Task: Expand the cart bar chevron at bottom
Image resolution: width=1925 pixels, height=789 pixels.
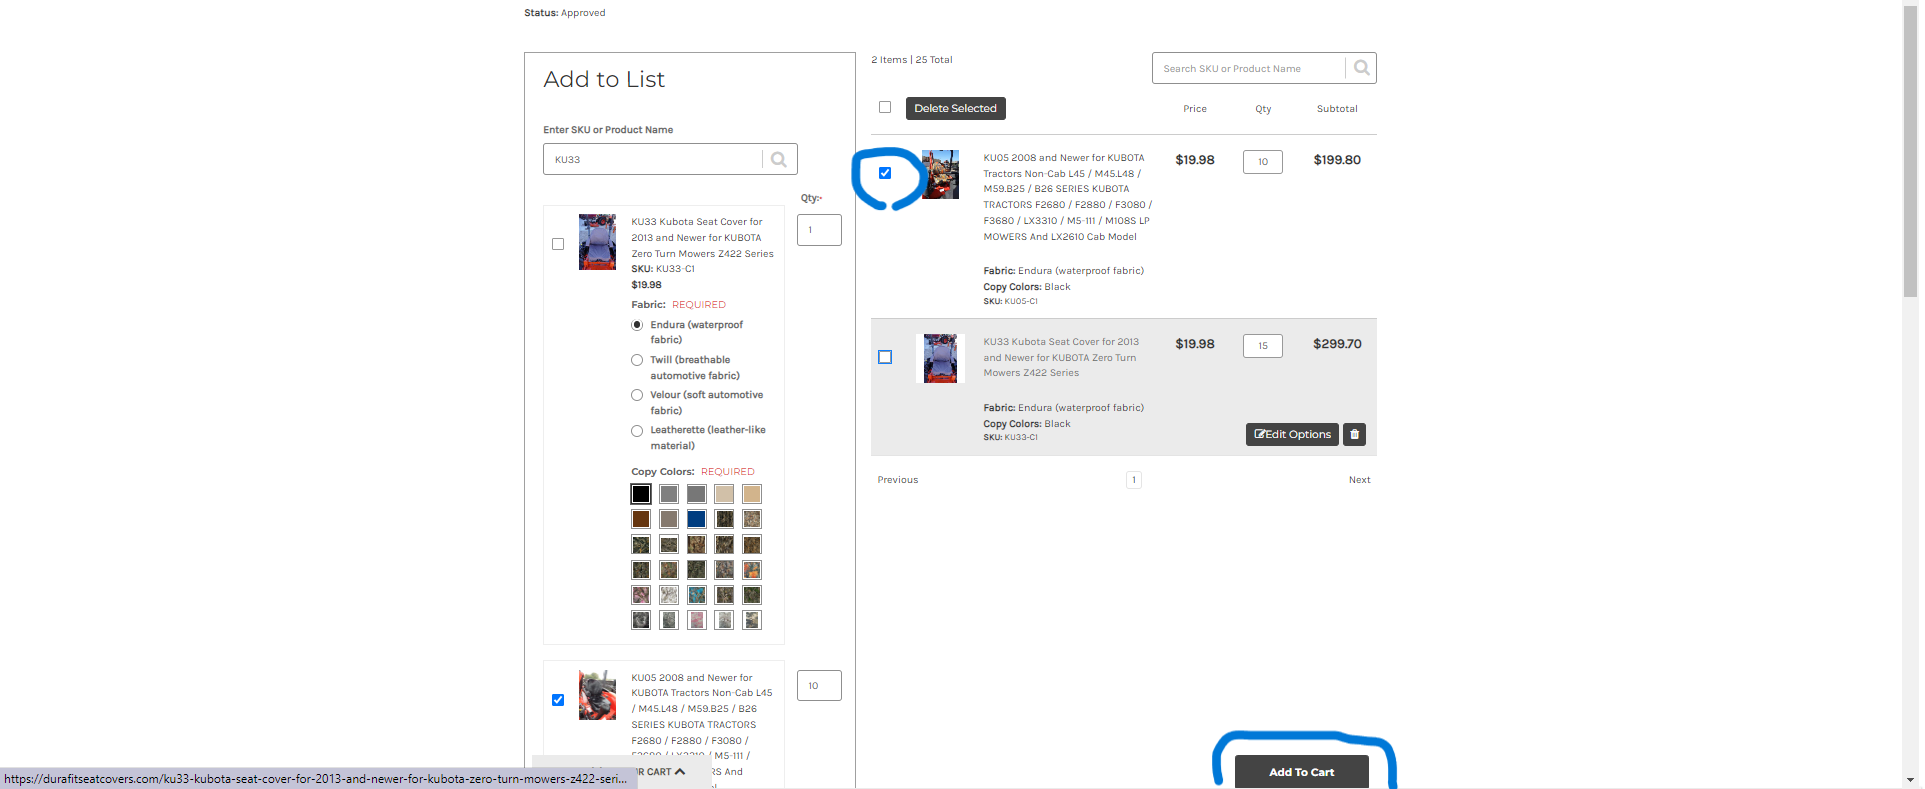Action: click(x=680, y=772)
